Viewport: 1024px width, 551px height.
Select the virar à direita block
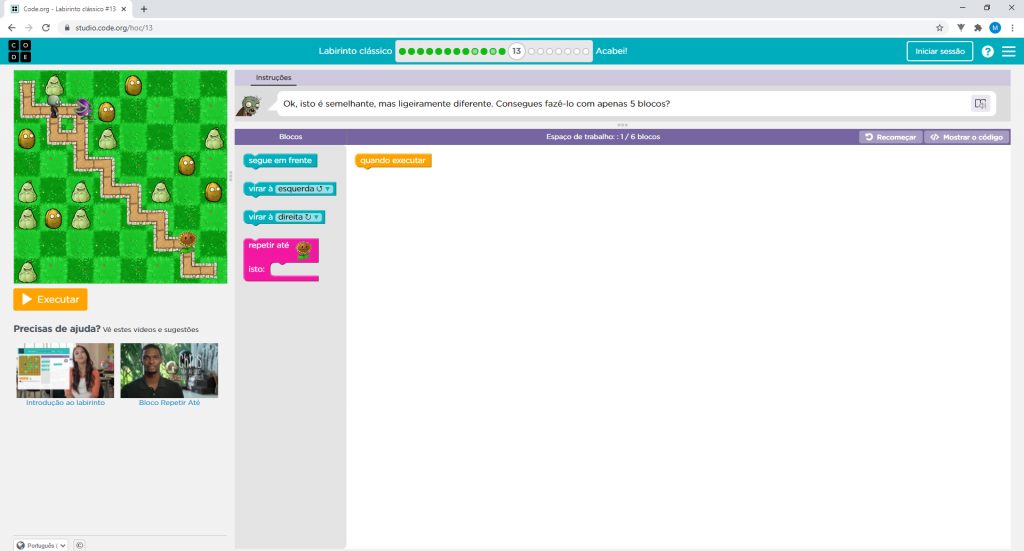[x=260, y=217]
